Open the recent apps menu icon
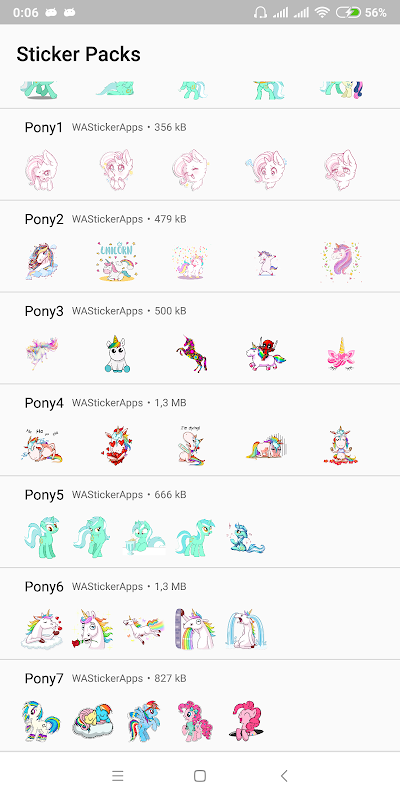400x800 pixels. click(117, 776)
